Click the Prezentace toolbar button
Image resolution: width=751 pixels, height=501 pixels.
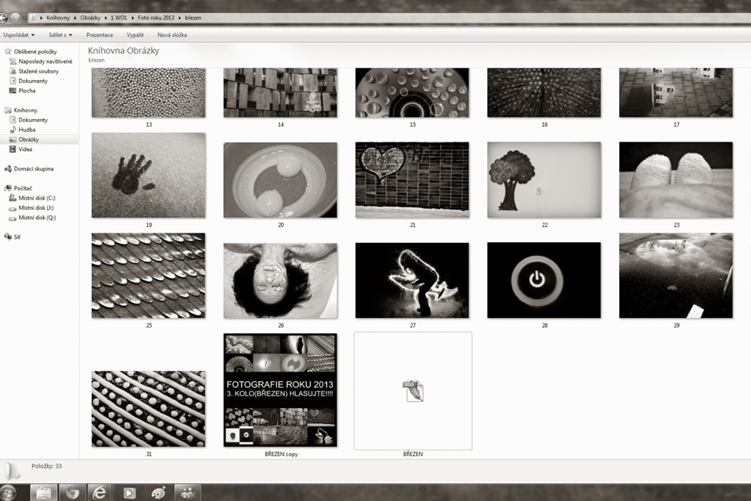100,35
